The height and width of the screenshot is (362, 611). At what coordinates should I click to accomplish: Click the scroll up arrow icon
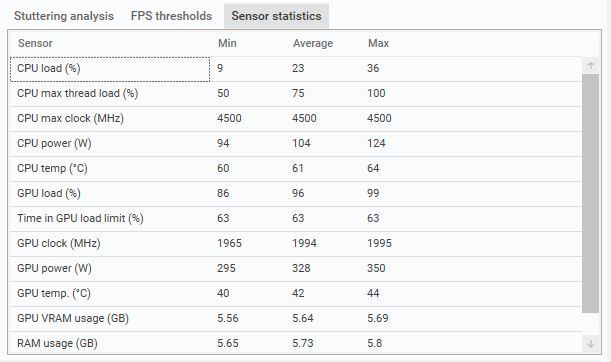pyautogui.click(x=590, y=66)
